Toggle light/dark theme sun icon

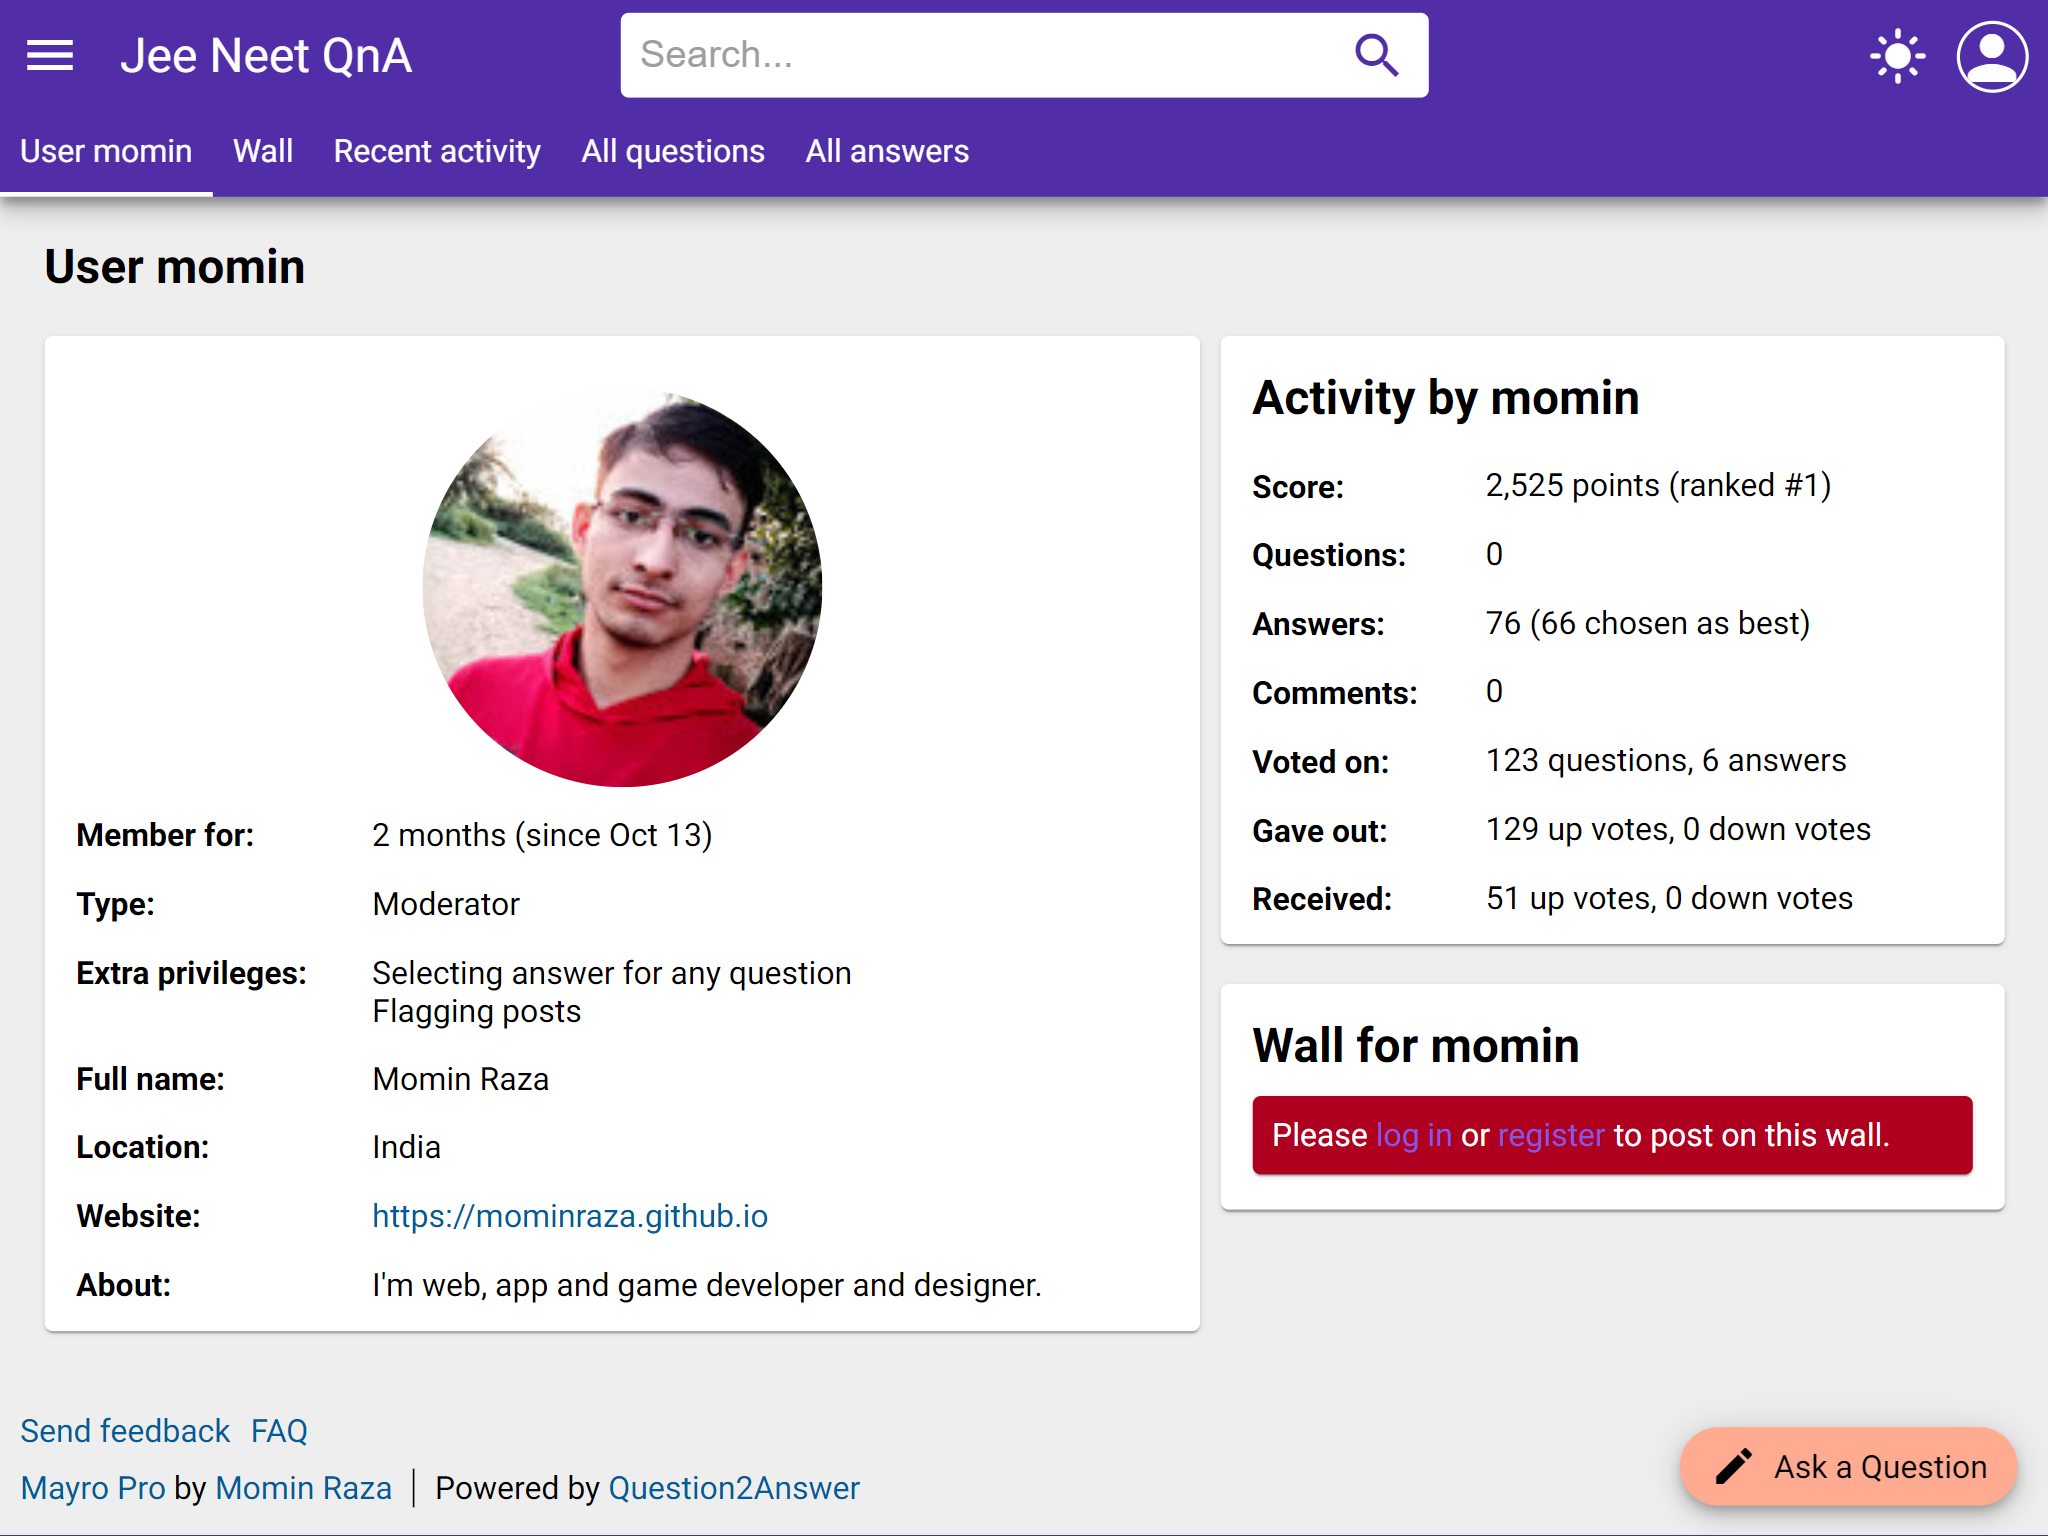point(1897,56)
